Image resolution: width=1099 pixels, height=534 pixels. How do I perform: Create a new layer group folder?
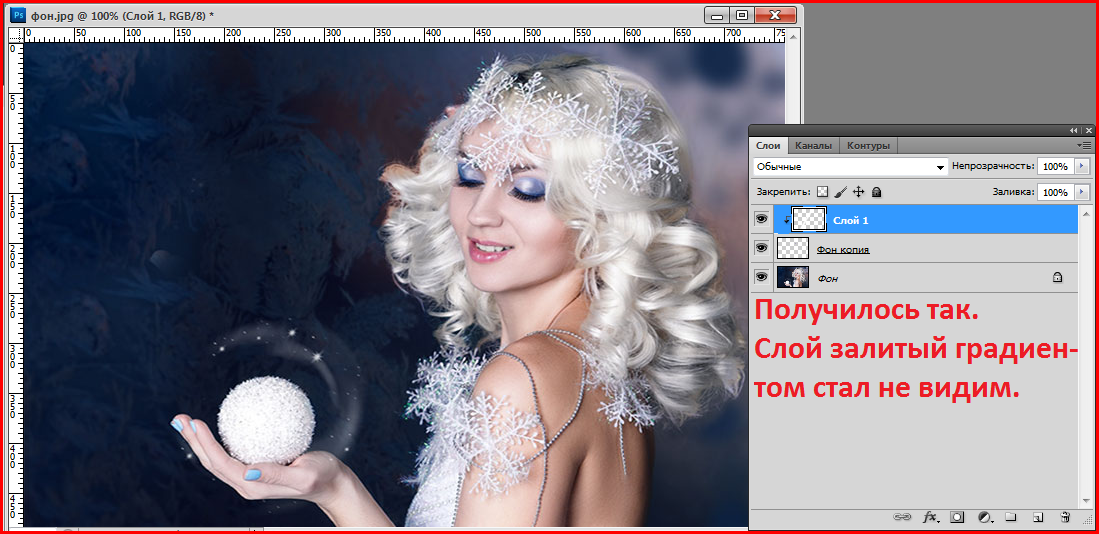(x=1010, y=517)
